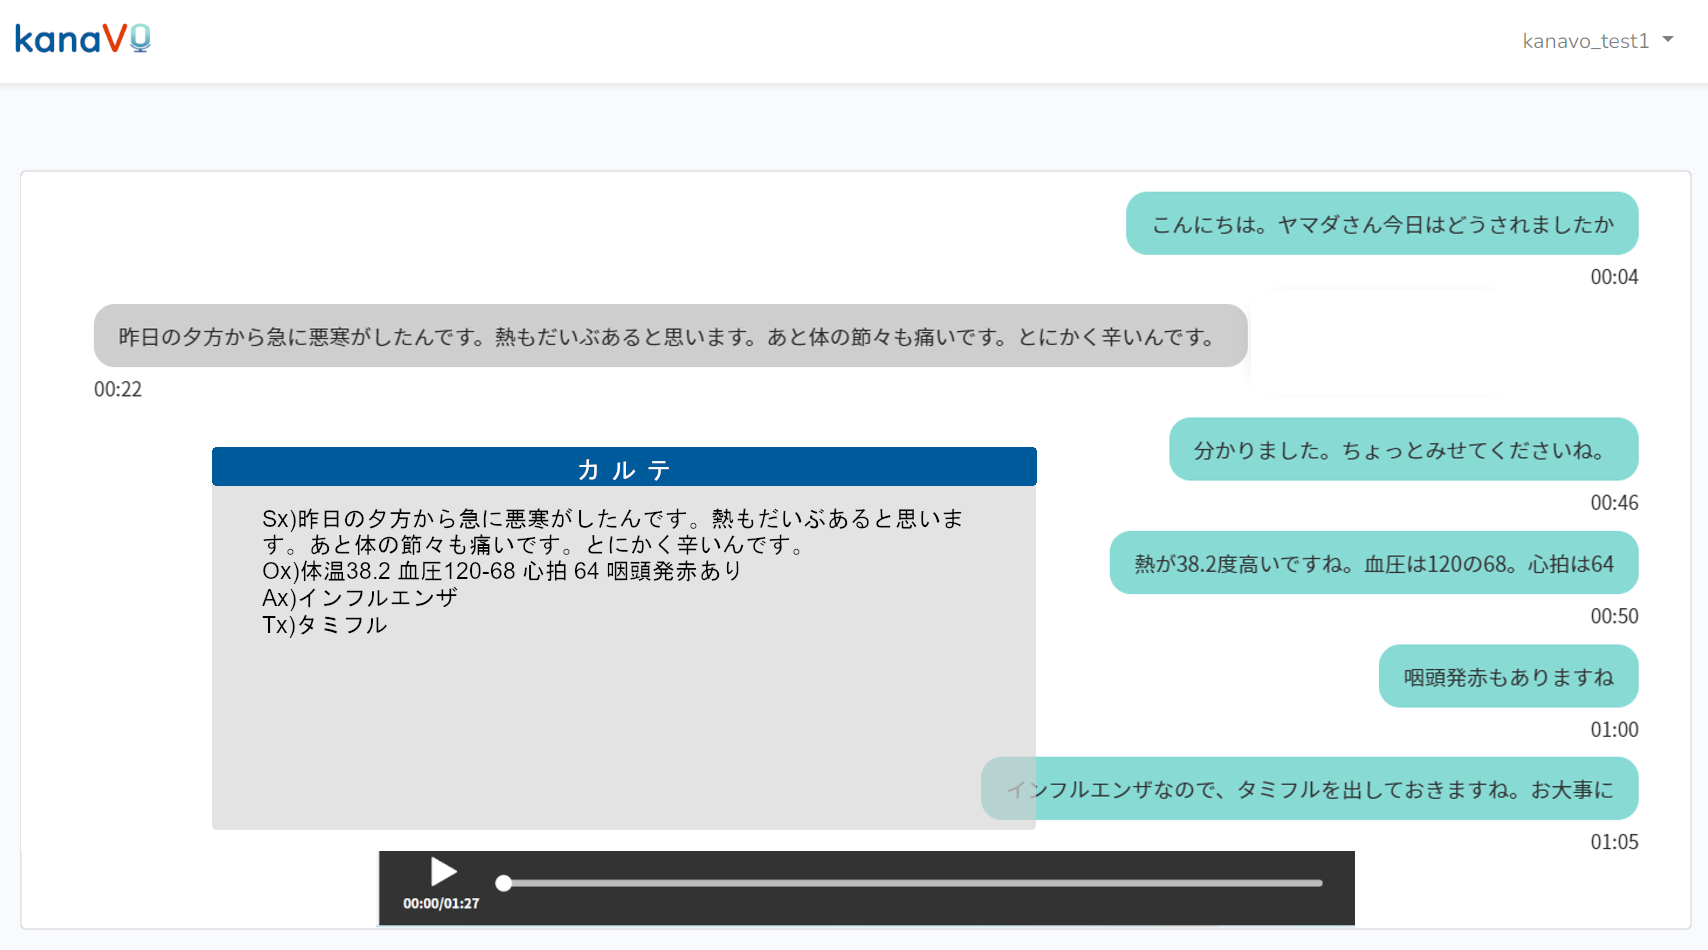Click the 分かりました message bubble
The image size is (1708, 950).
point(1402,450)
